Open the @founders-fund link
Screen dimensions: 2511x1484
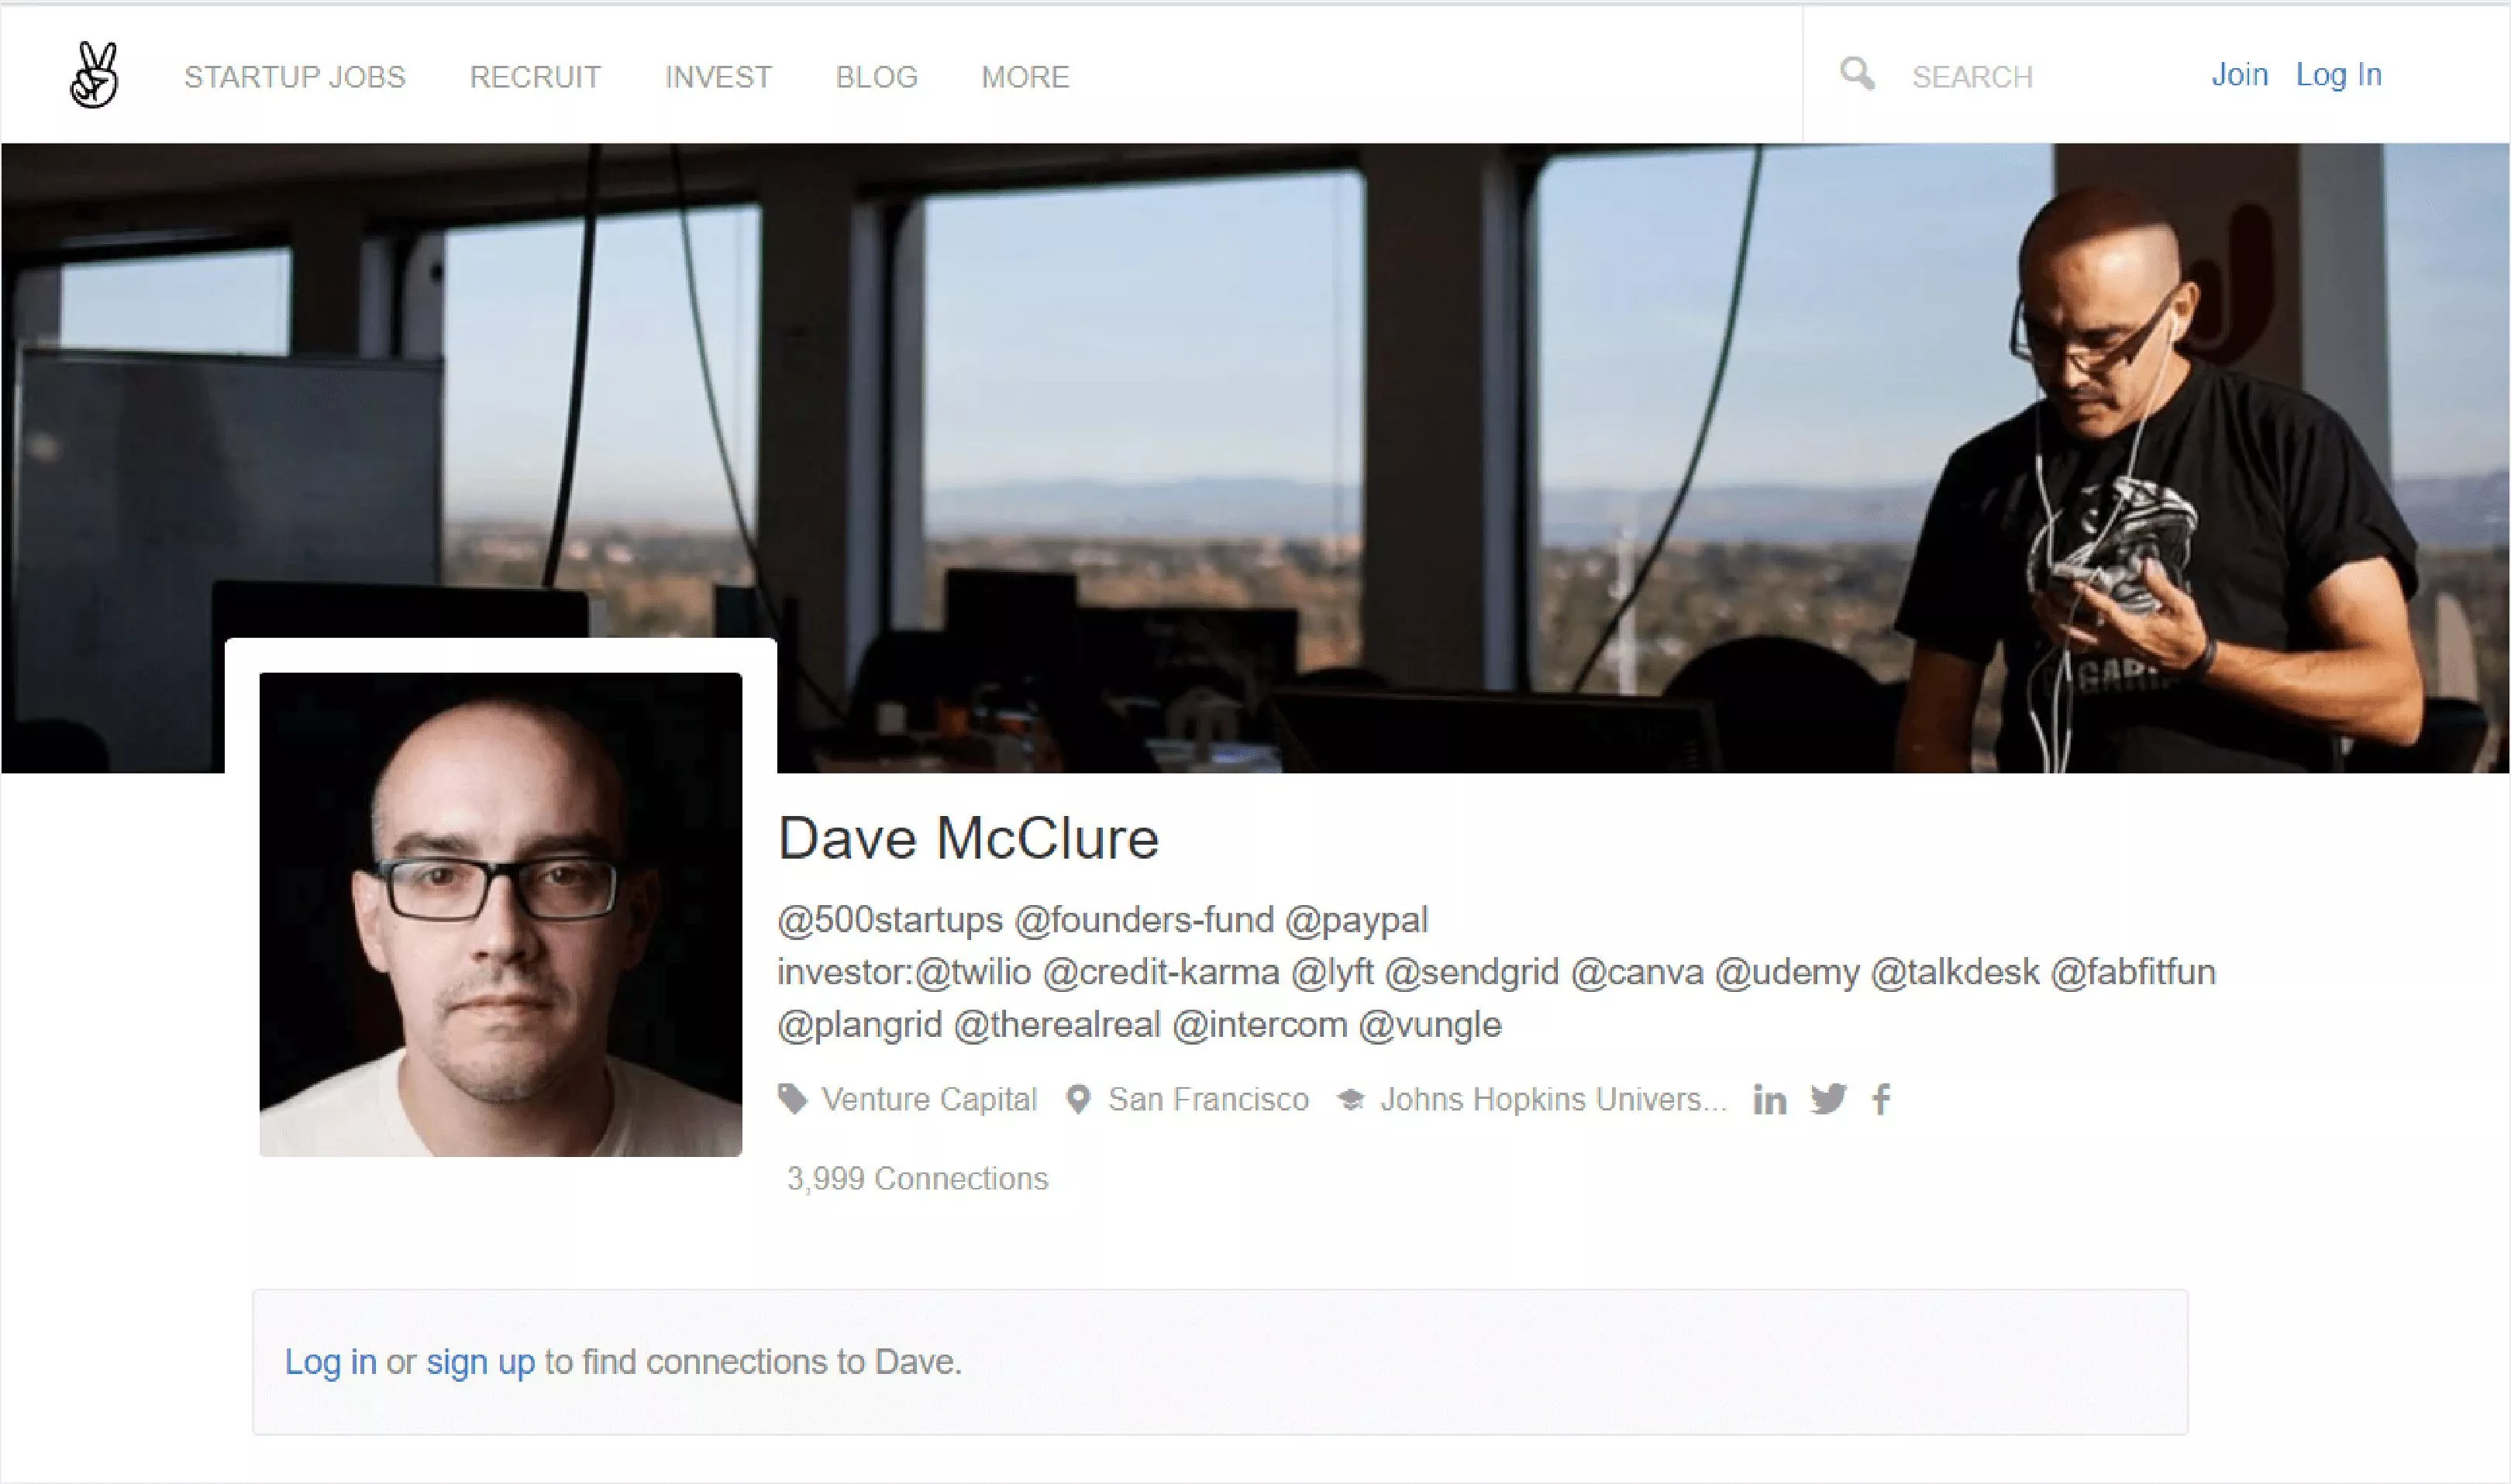1144,920
